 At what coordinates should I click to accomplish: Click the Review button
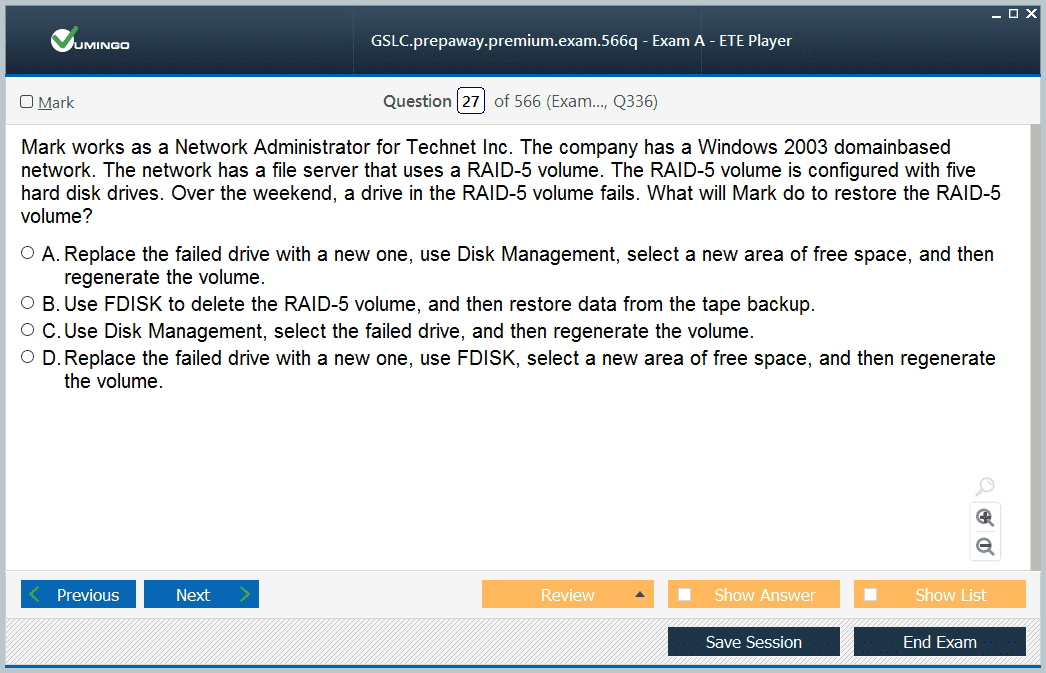[567, 594]
